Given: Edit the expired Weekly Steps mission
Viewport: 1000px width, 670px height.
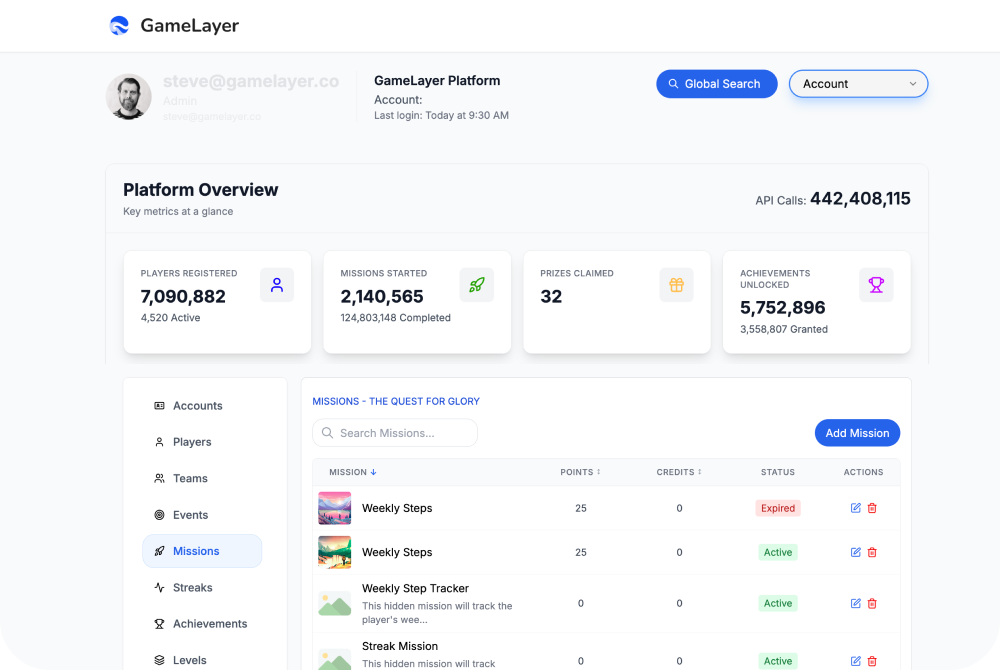Looking at the screenshot, I should [855, 508].
